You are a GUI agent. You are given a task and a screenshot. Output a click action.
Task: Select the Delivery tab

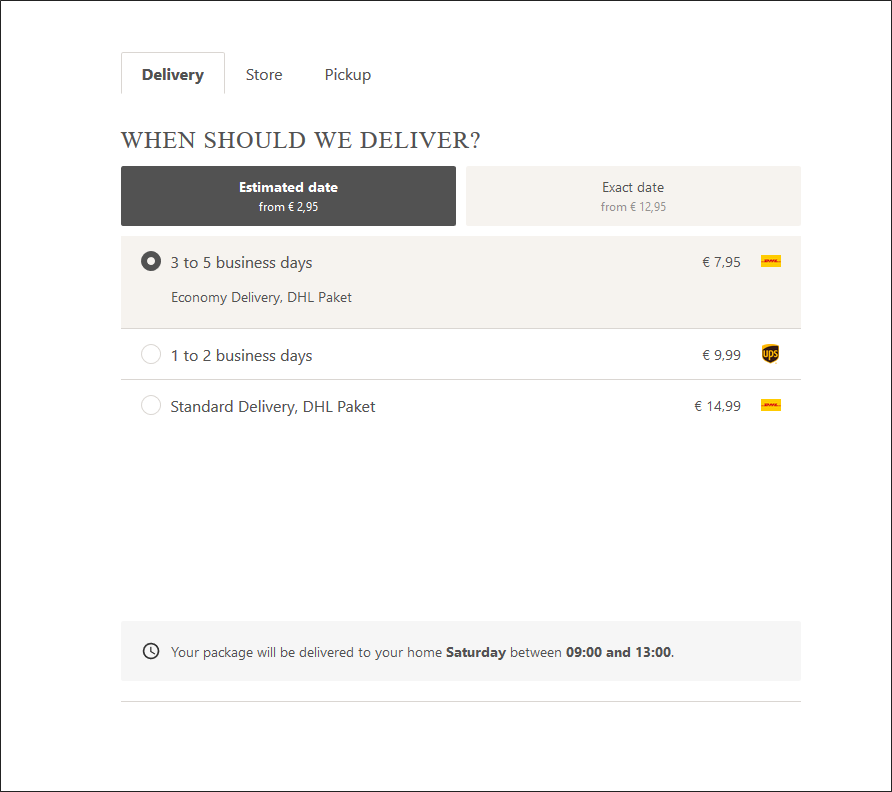173,74
